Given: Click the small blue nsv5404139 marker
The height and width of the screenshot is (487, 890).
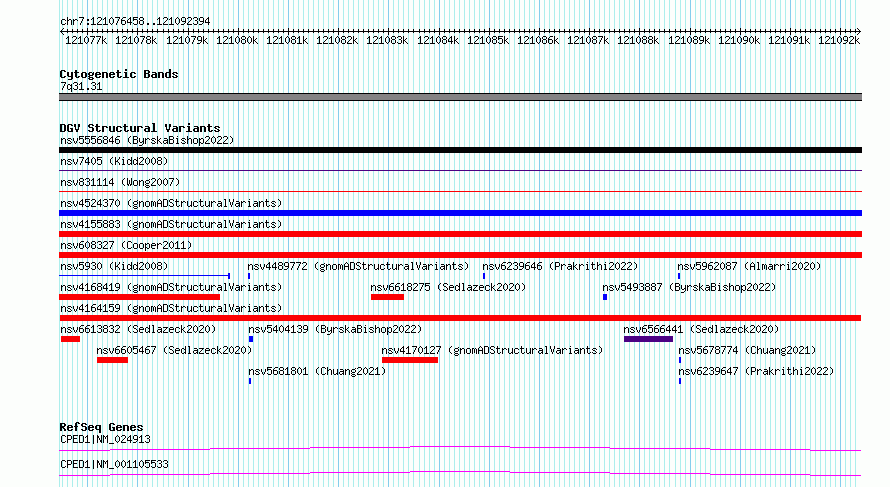Looking at the screenshot, I should pos(251,339).
